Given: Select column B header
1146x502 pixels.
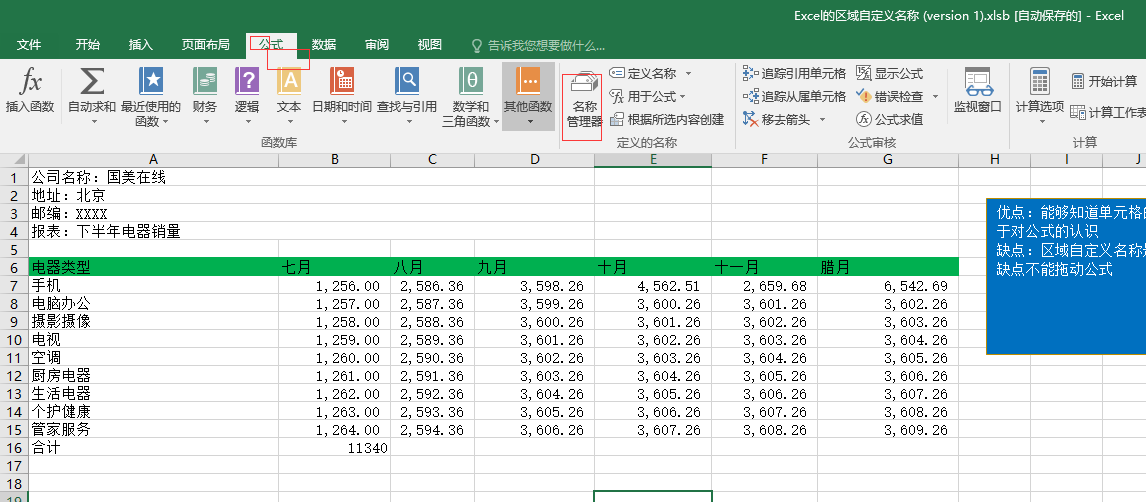Looking at the screenshot, I should [334, 159].
